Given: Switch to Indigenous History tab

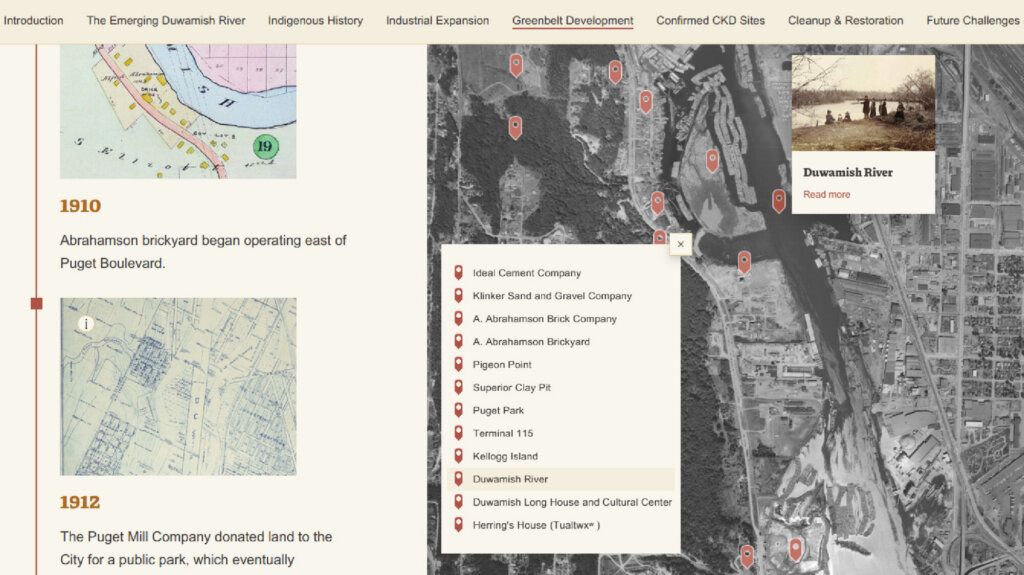Looking at the screenshot, I should click(x=315, y=20).
